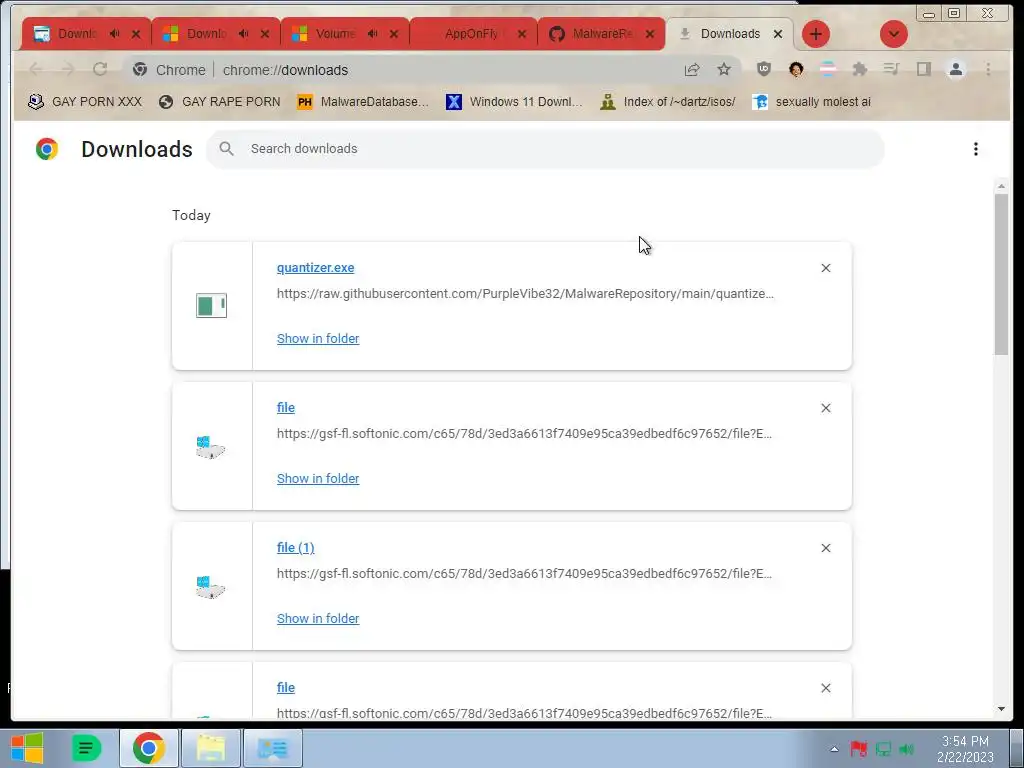Show hidden tray icons arrow
Screen dimensions: 1024x768
tap(834, 749)
